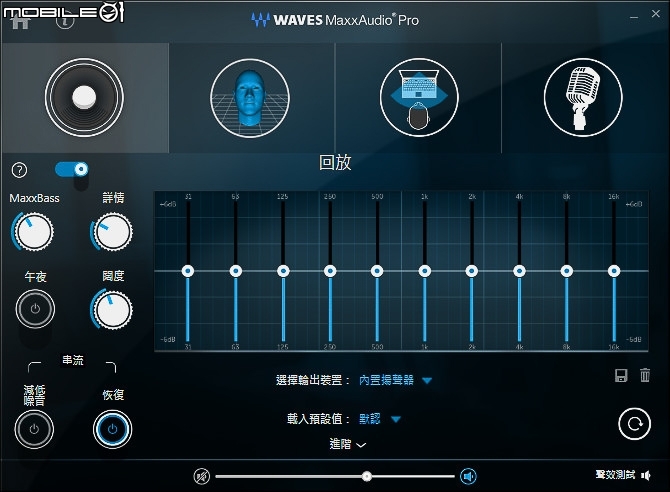670x492 pixels.
Task: Click the 2k equalizer slider handle
Action: click(472, 271)
